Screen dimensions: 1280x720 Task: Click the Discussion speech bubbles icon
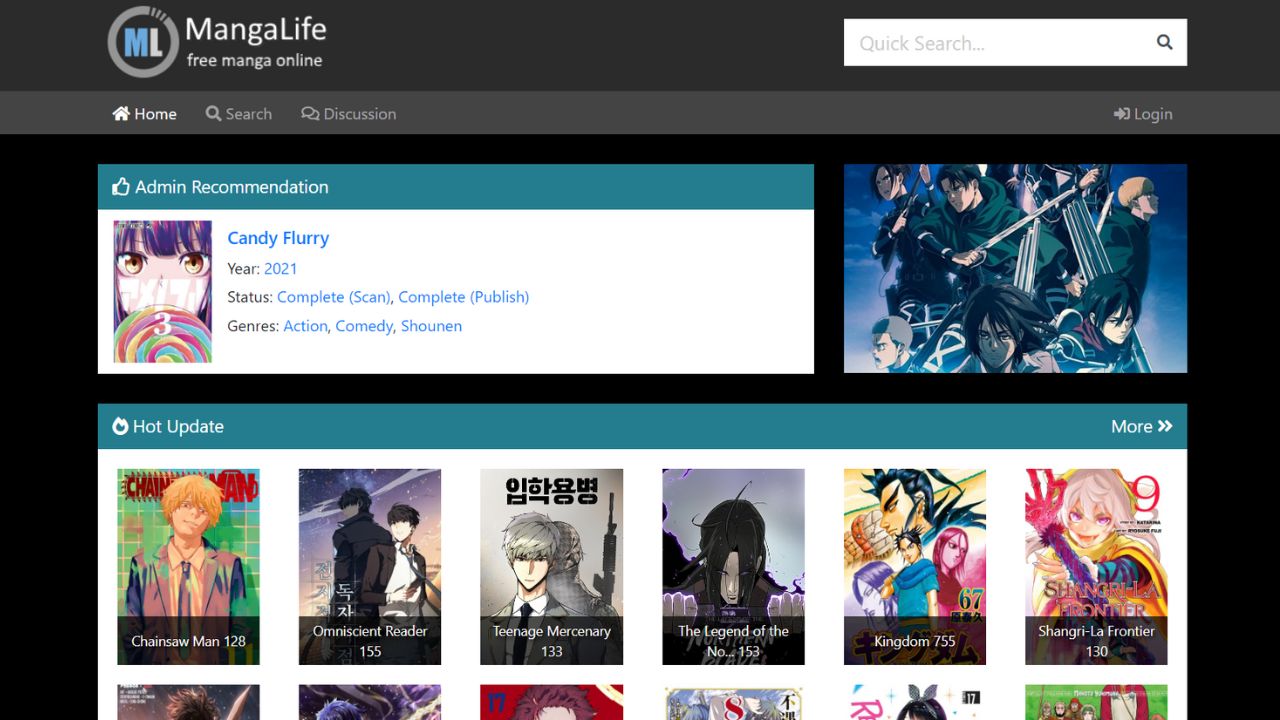310,114
